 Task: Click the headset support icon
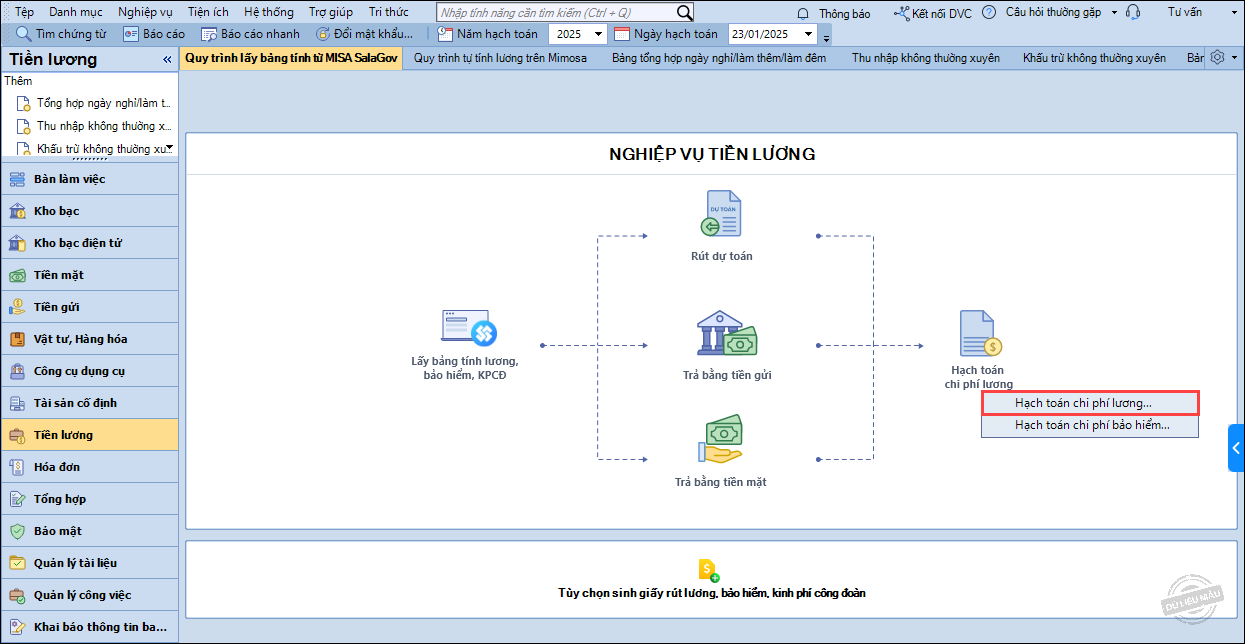tap(1133, 13)
